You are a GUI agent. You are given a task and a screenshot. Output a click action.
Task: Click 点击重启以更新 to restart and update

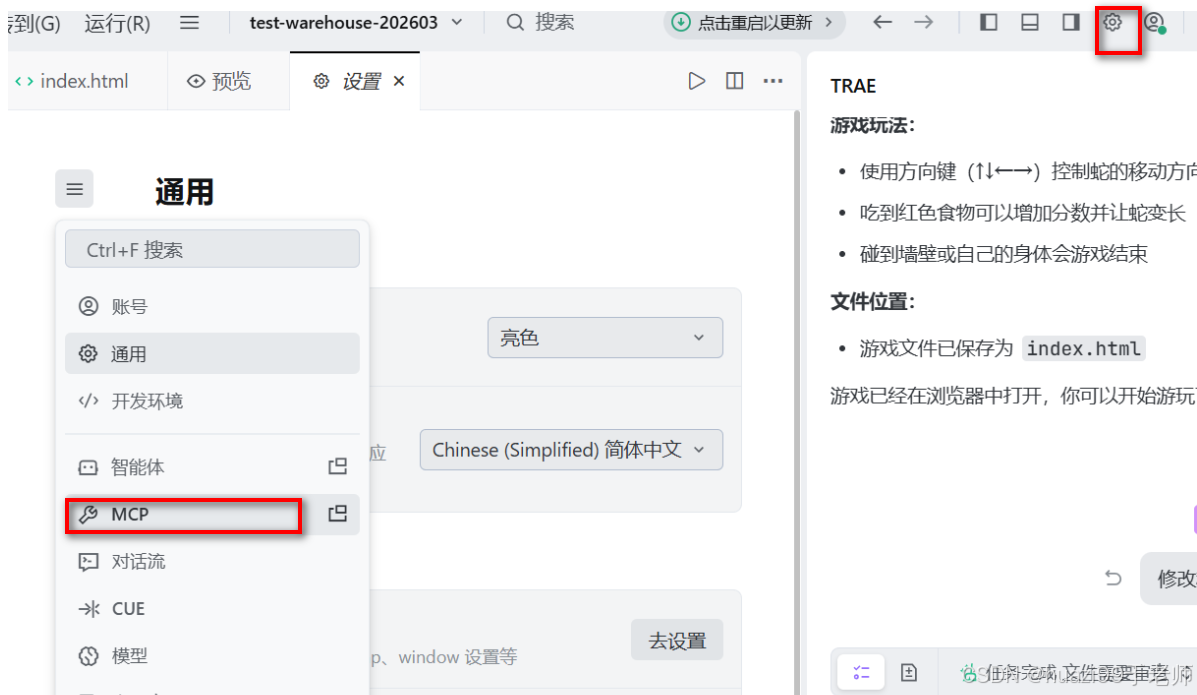pos(753,23)
